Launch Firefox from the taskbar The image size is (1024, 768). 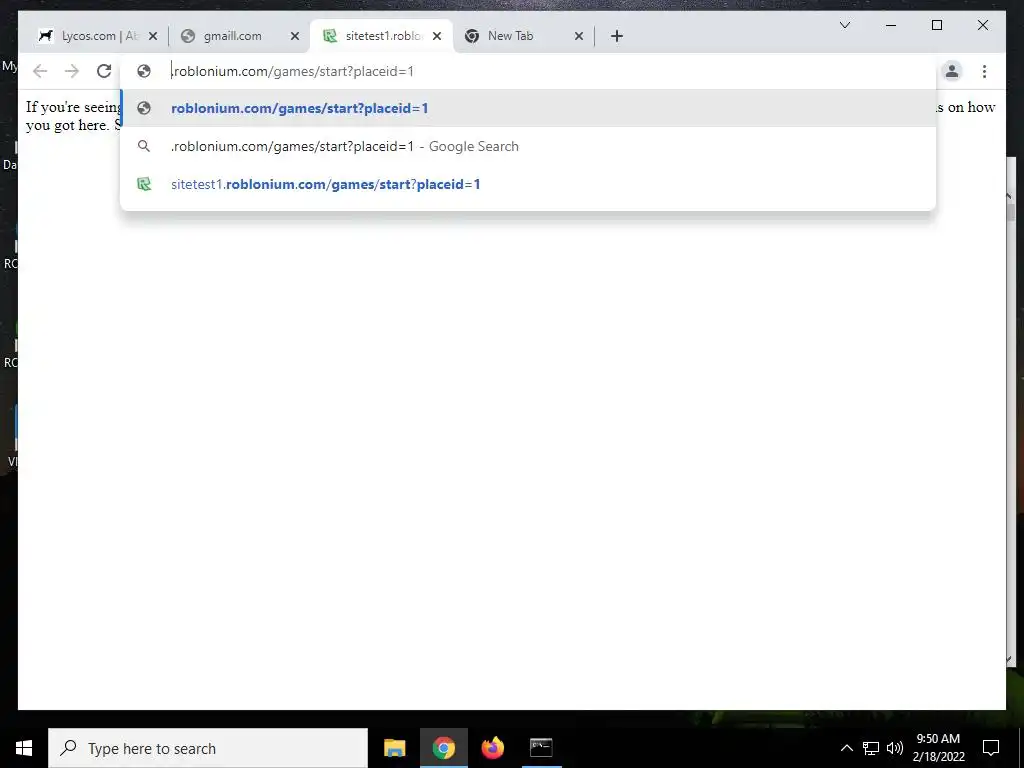point(492,748)
